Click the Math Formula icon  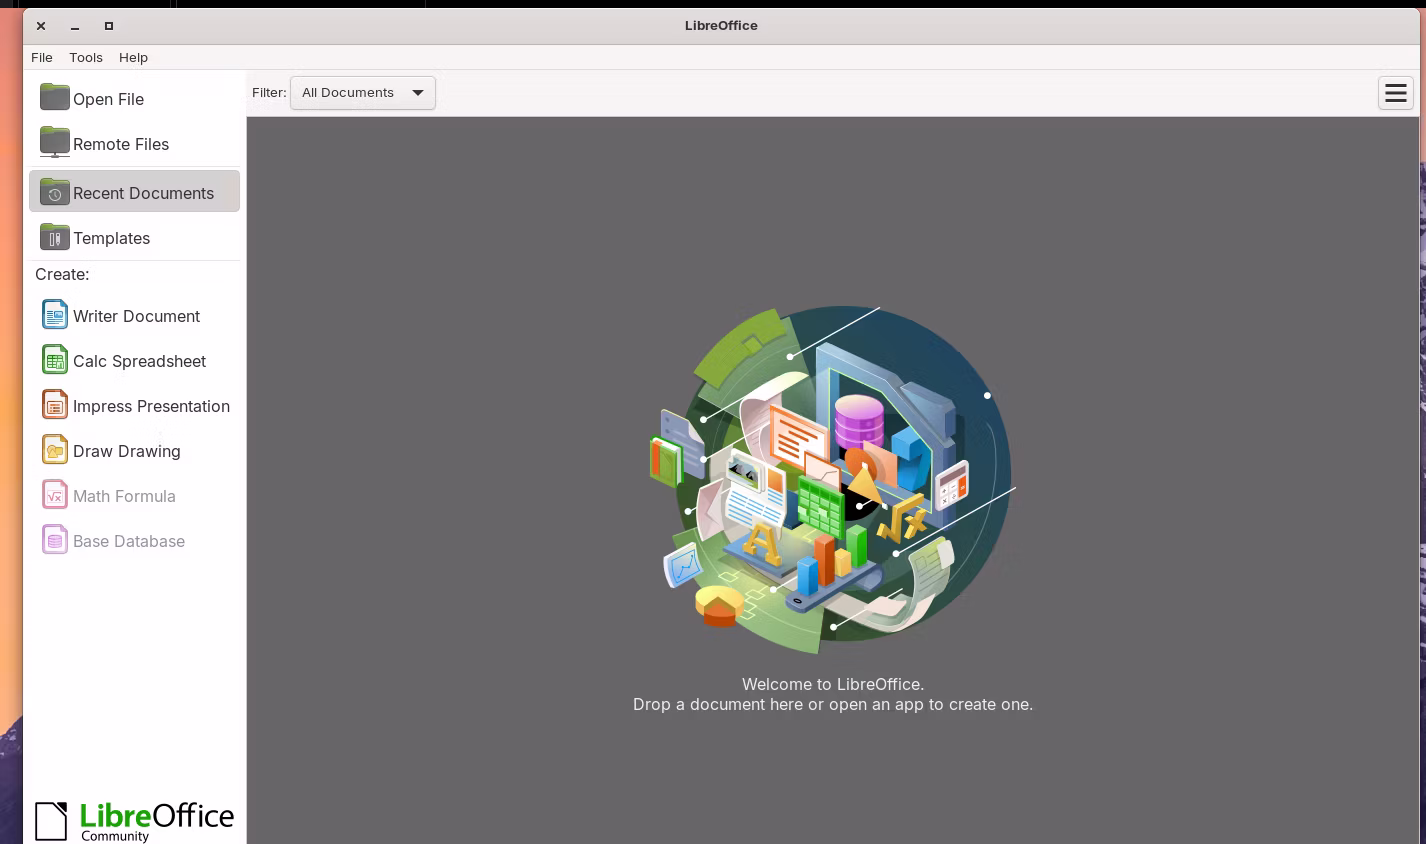coord(54,494)
